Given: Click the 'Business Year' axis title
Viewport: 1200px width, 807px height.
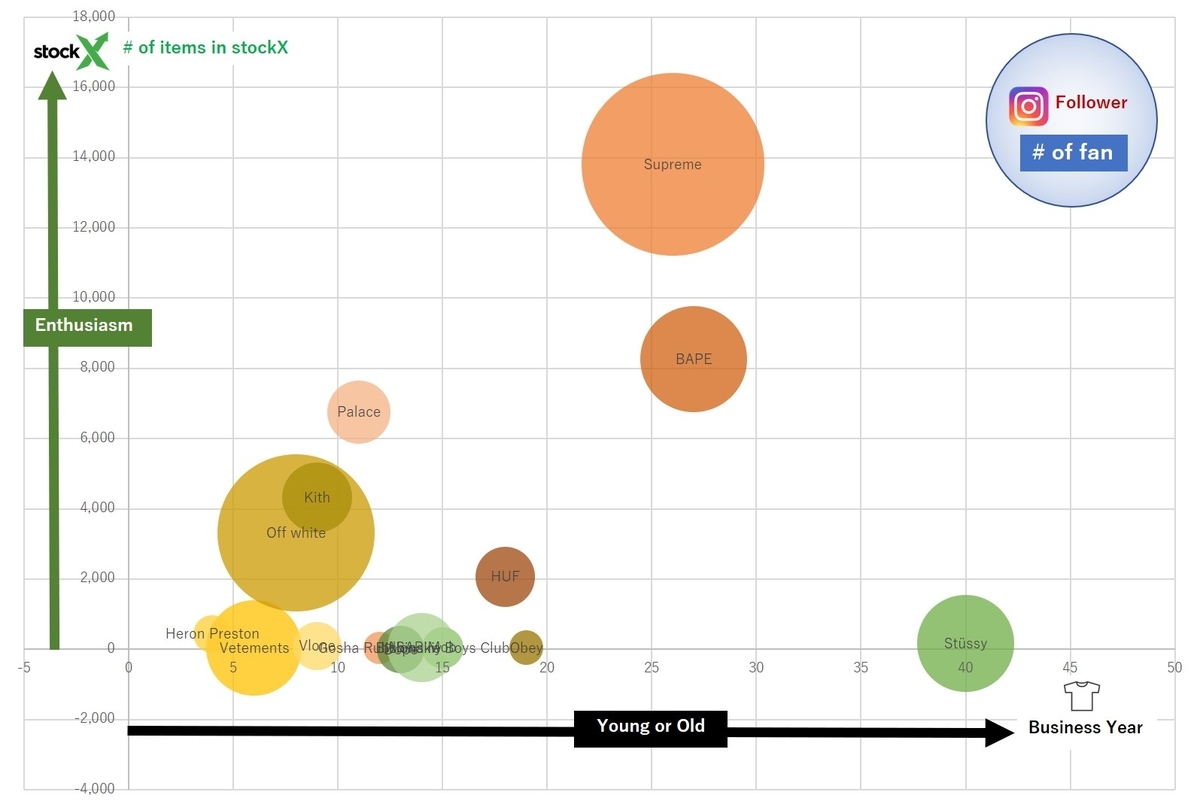Looking at the screenshot, I should click(x=1085, y=728).
